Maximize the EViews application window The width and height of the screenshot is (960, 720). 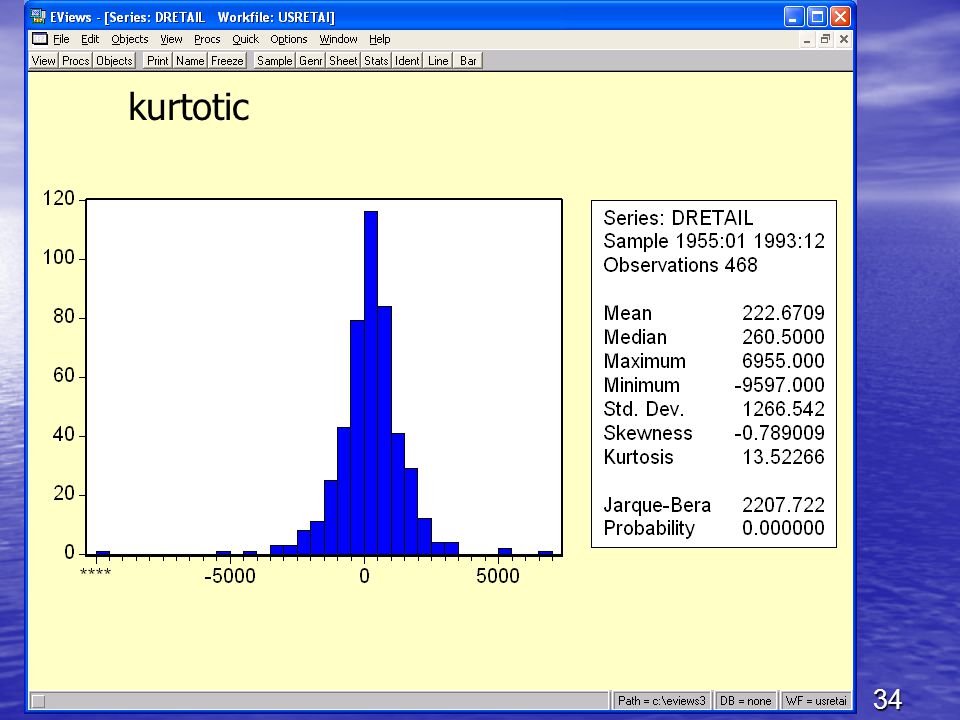pyautogui.click(x=817, y=17)
